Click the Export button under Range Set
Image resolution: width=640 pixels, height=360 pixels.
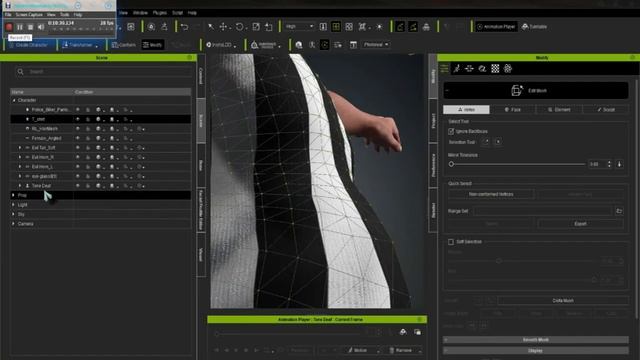pyautogui.click(x=580, y=224)
